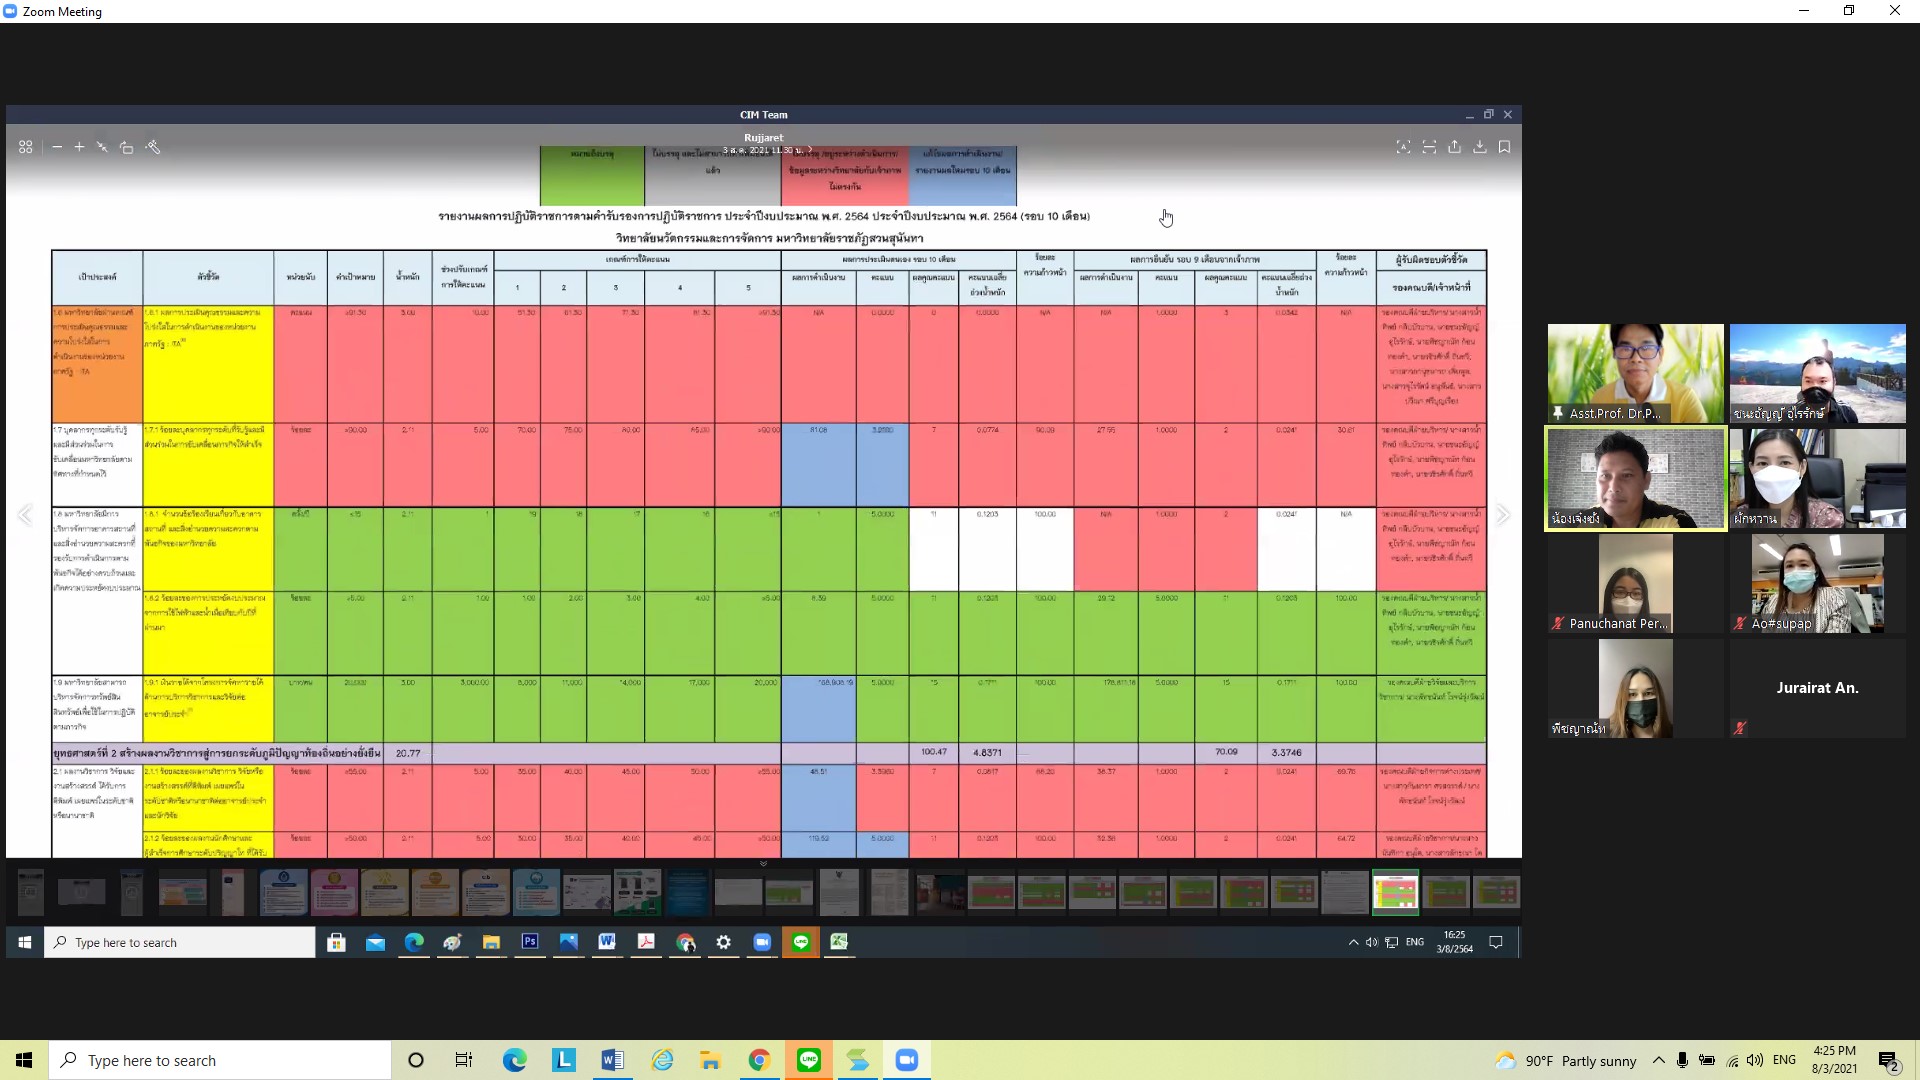The height and width of the screenshot is (1080, 1920).
Task: Go to previous image with left arrow
Action: point(25,515)
